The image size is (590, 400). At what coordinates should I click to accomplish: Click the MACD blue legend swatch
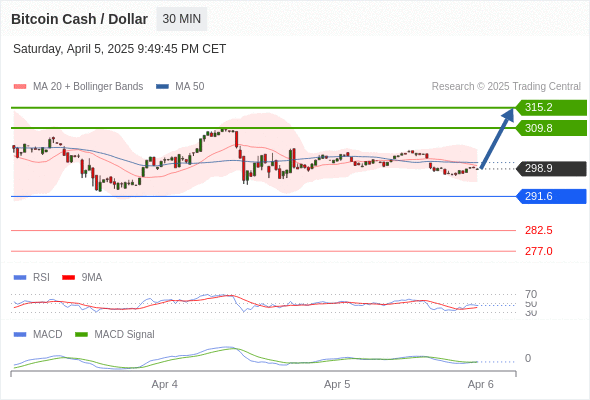click(x=20, y=335)
